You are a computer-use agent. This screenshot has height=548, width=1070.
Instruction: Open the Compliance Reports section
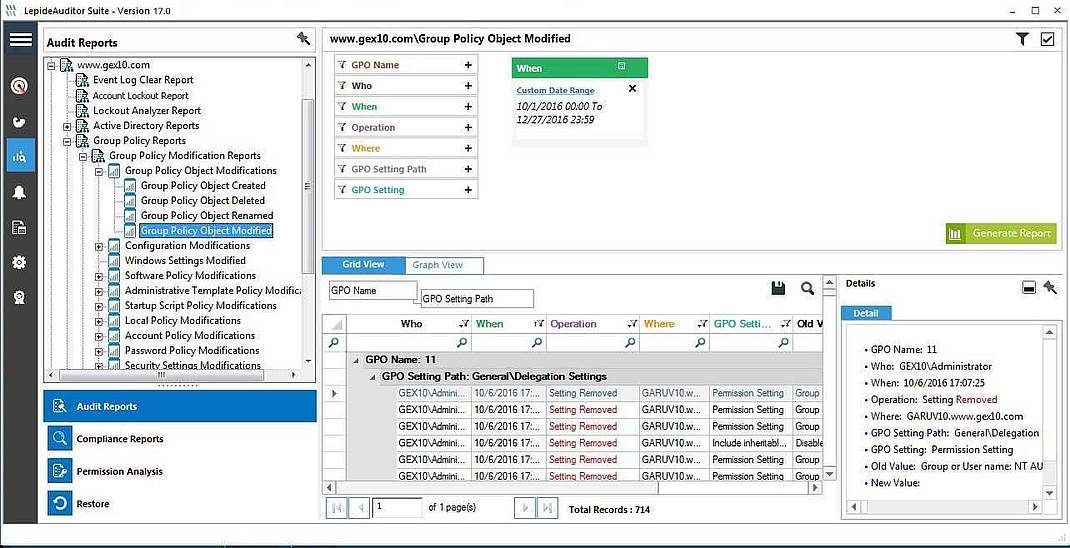pos(119,439)
